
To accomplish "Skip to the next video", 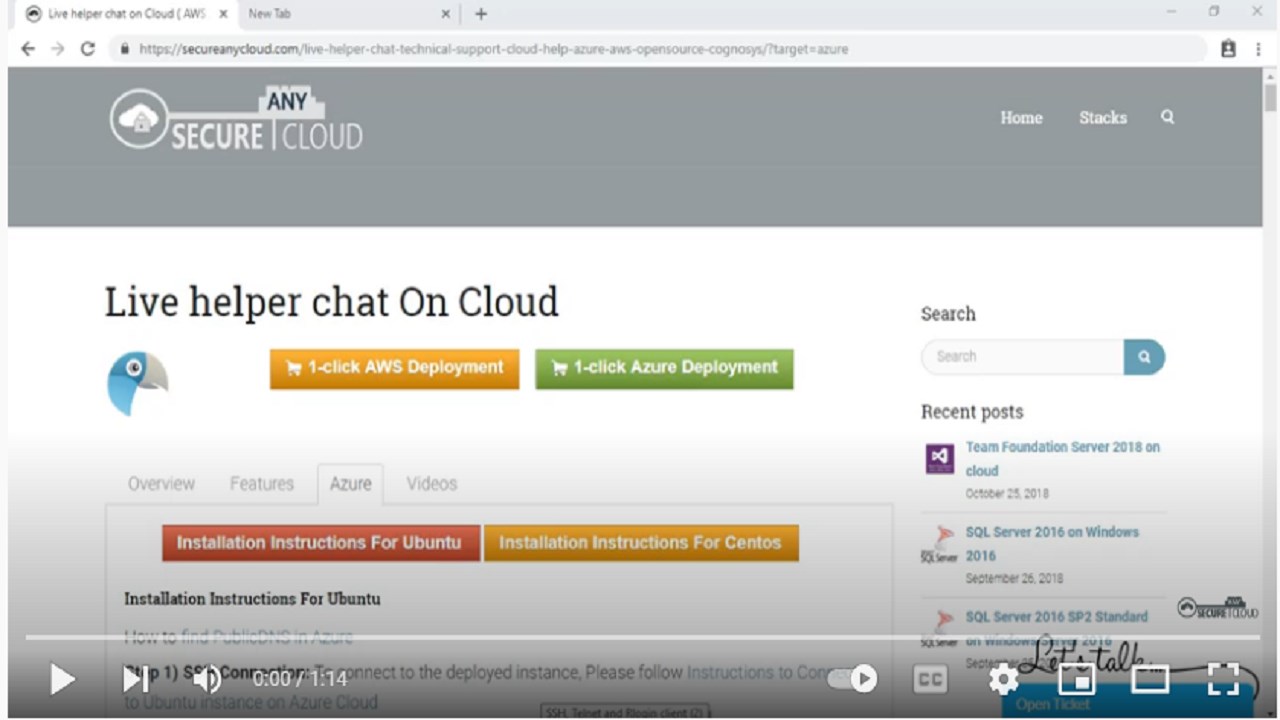I will coord(135,680).
